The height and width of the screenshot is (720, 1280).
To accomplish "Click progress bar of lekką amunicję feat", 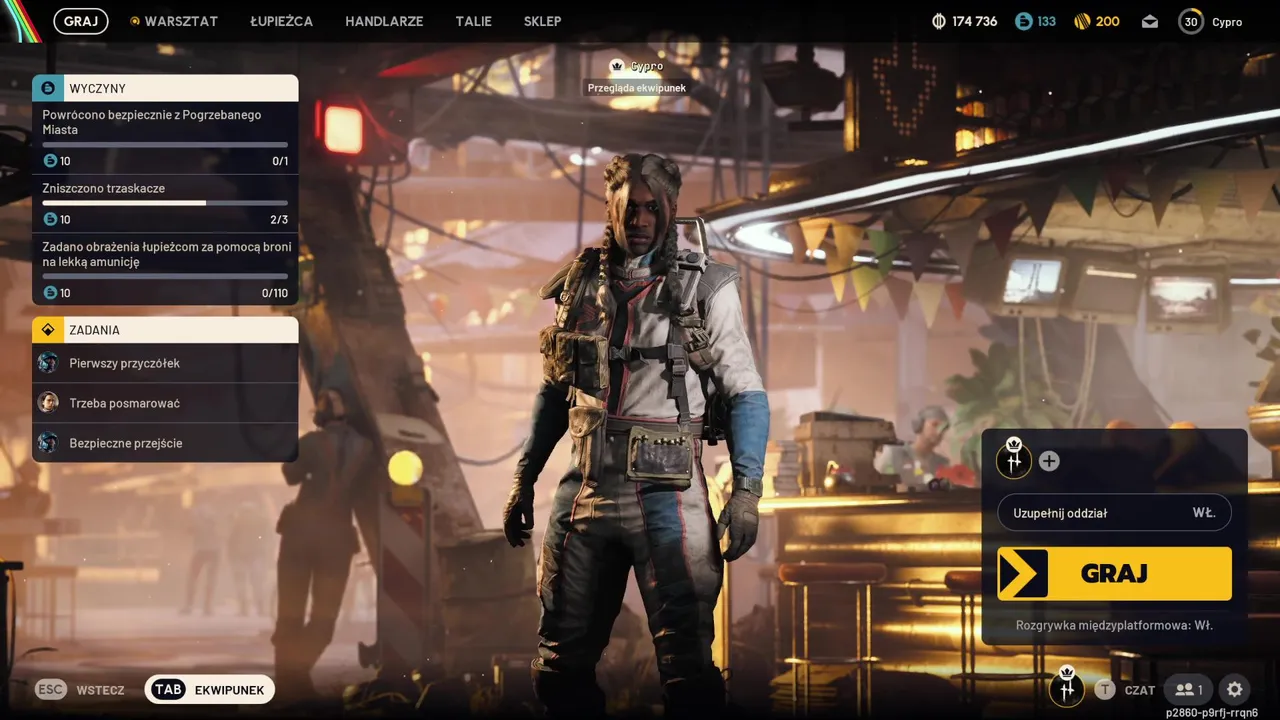I will (165, 277).
